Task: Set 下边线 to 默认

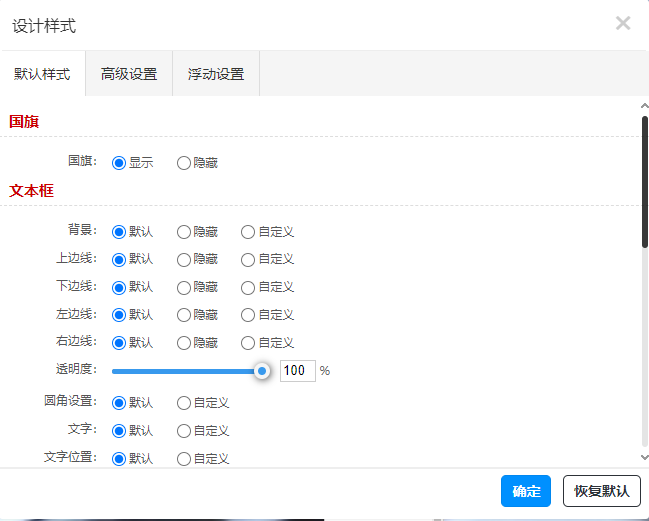Action: click(x=119, y=288)
